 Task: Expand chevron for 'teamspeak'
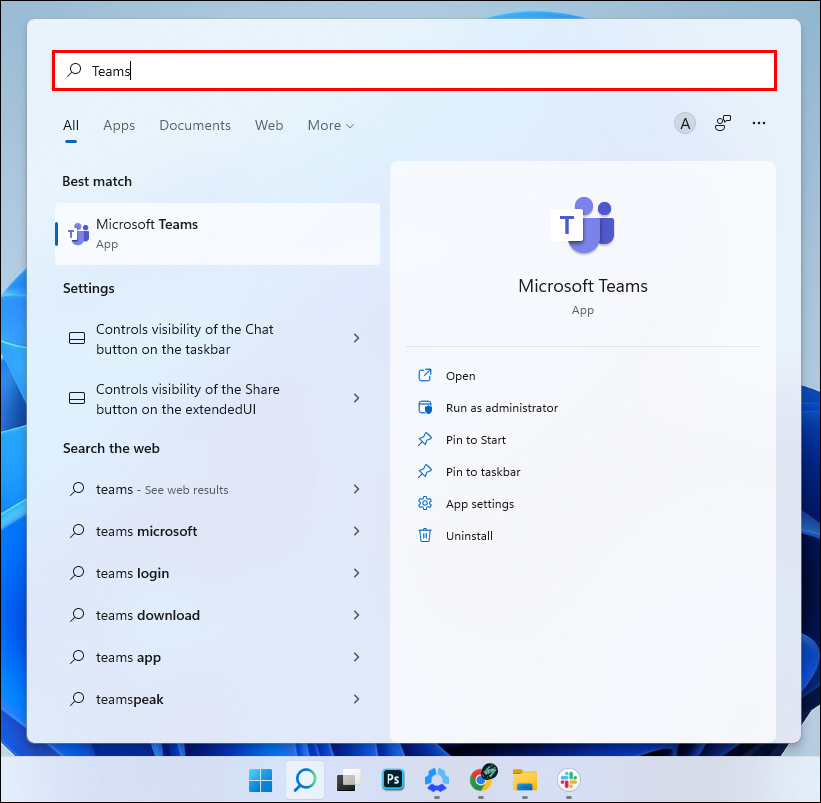tap(357, 698)
